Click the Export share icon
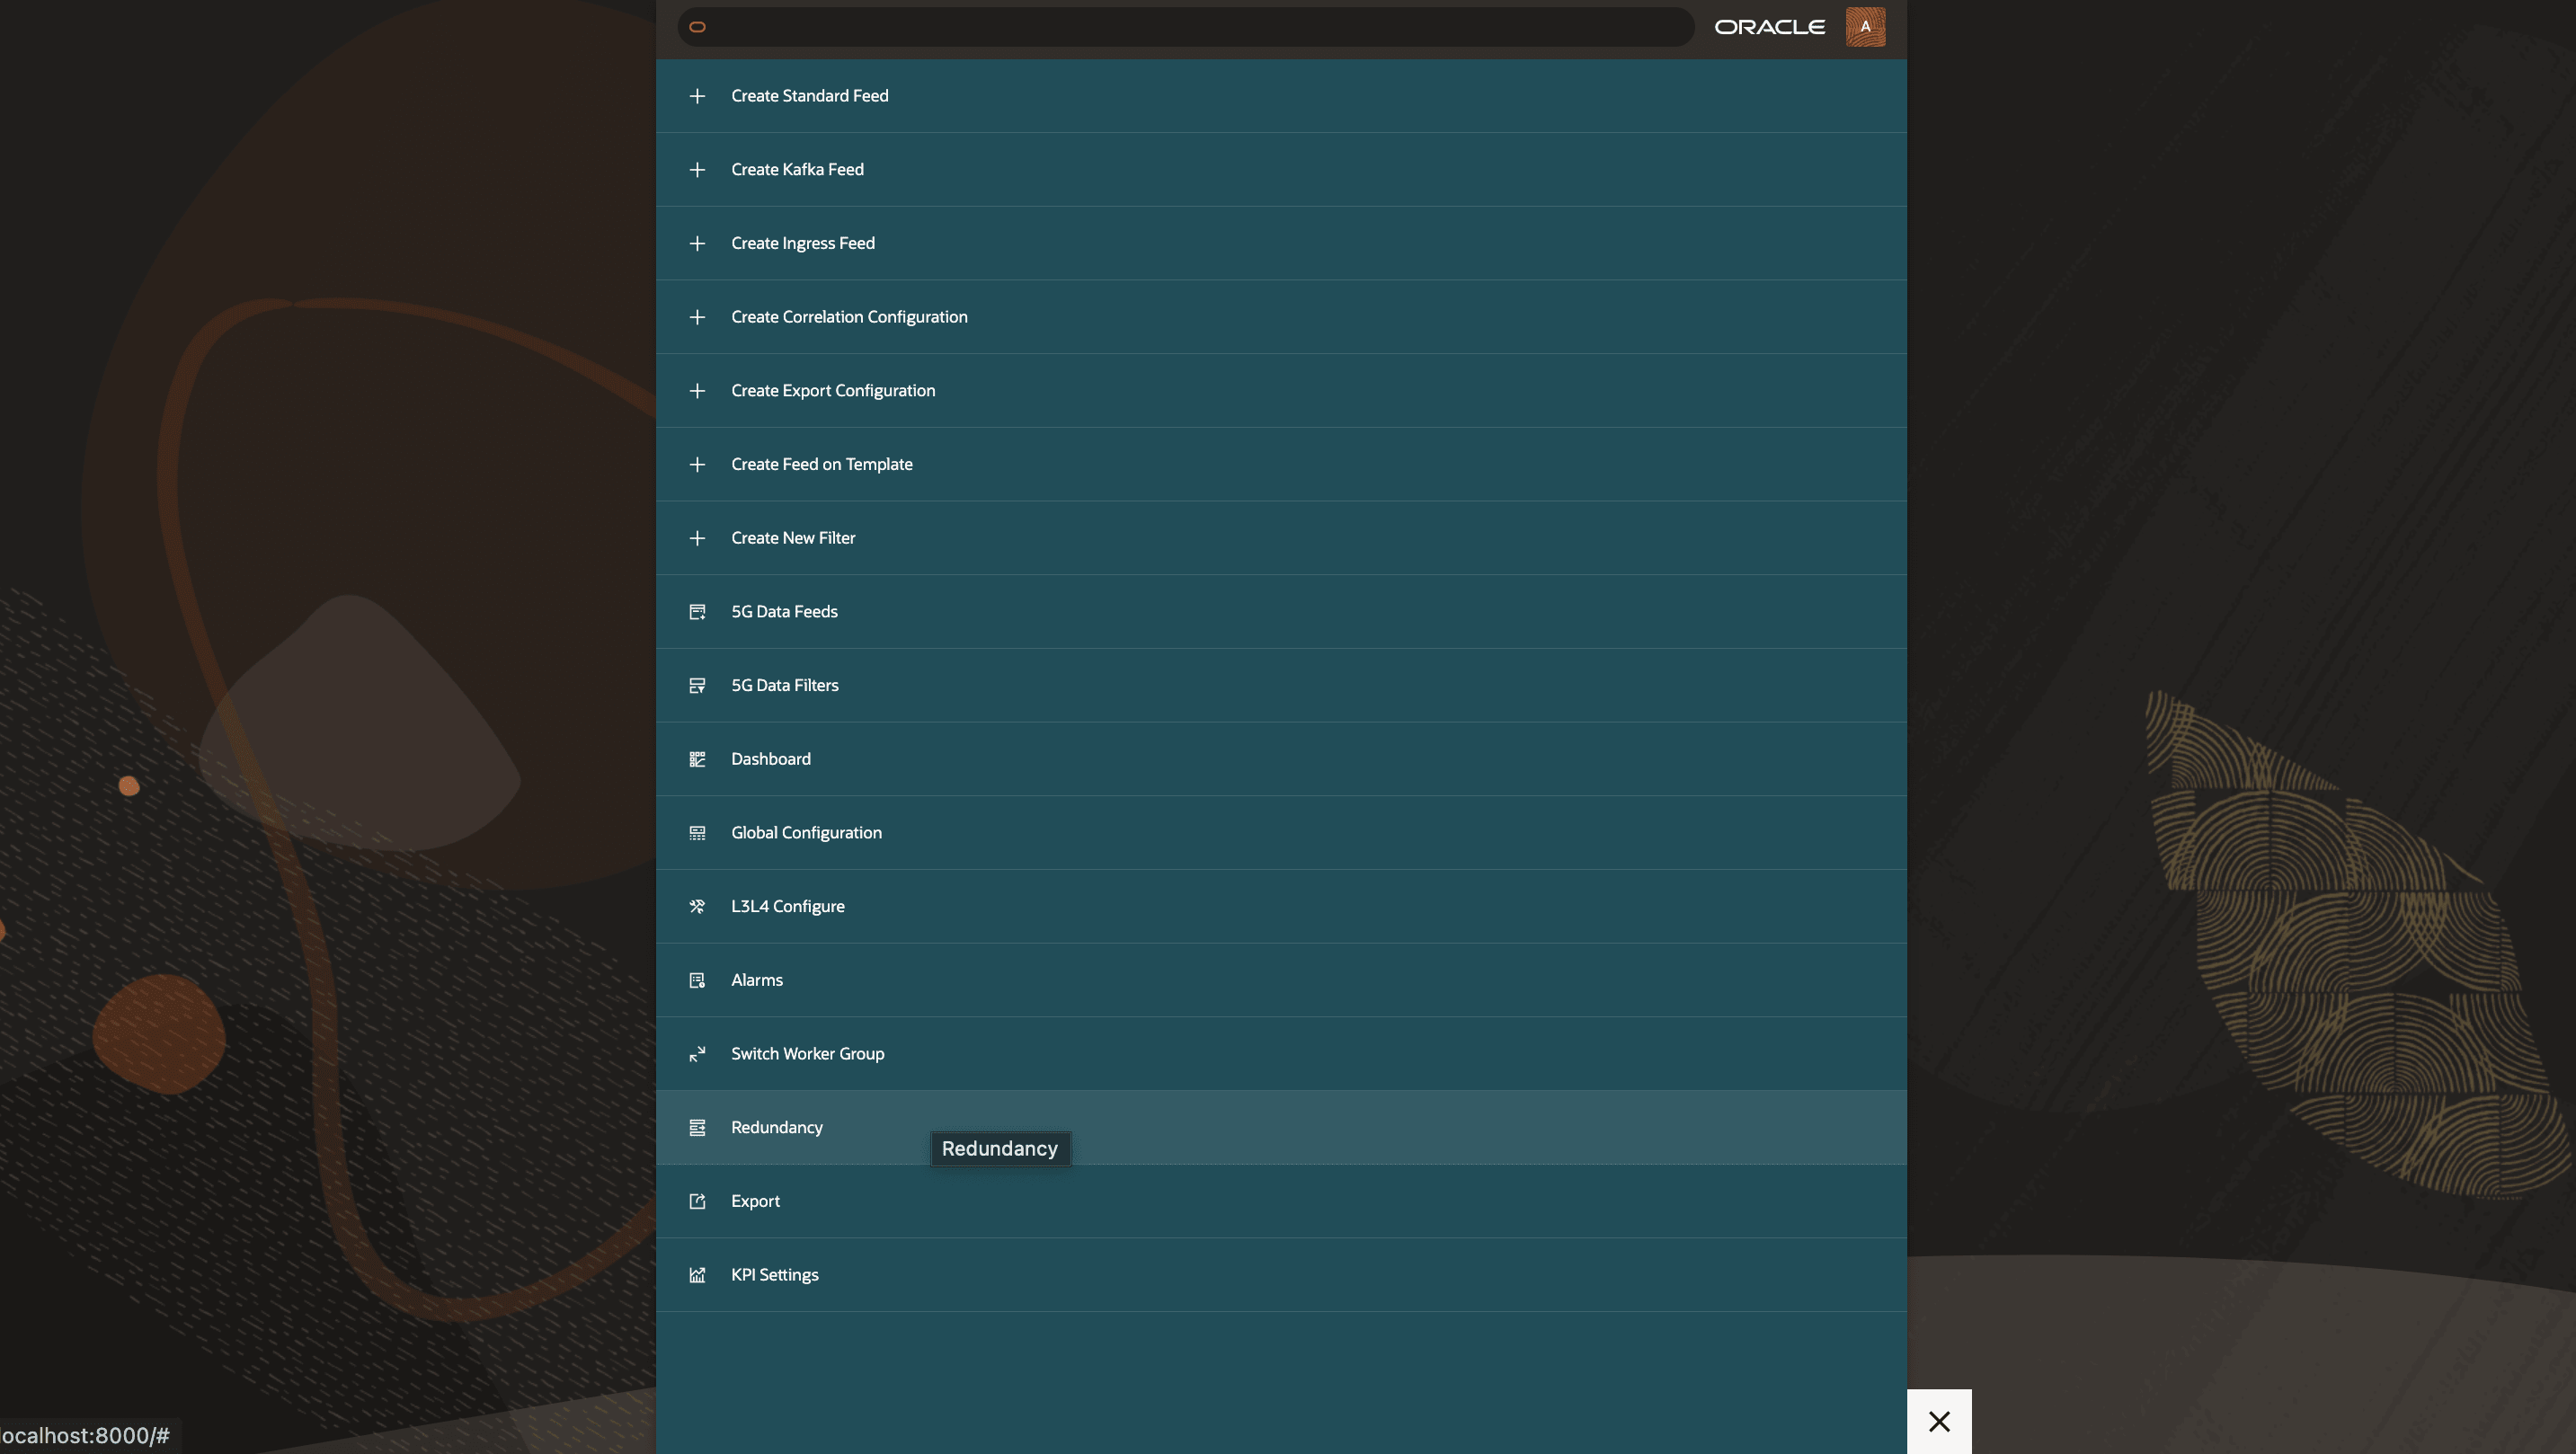 [x=697, y=1201]
